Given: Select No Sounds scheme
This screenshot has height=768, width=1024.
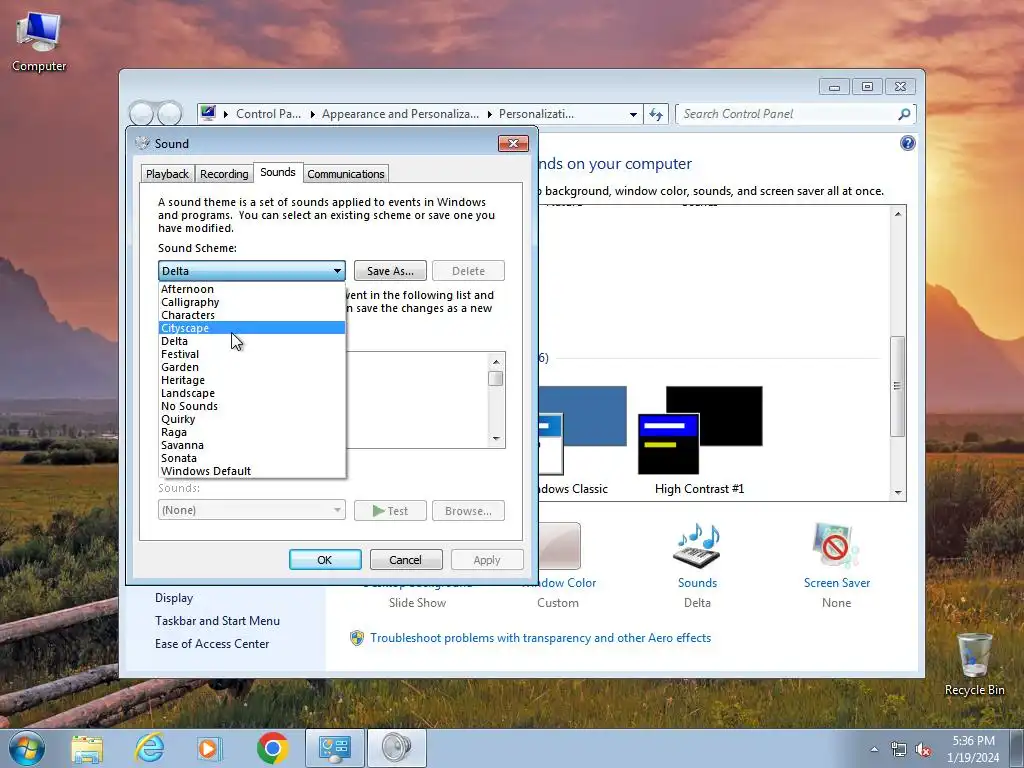Looking at the screenshot, I should [252, 406].
